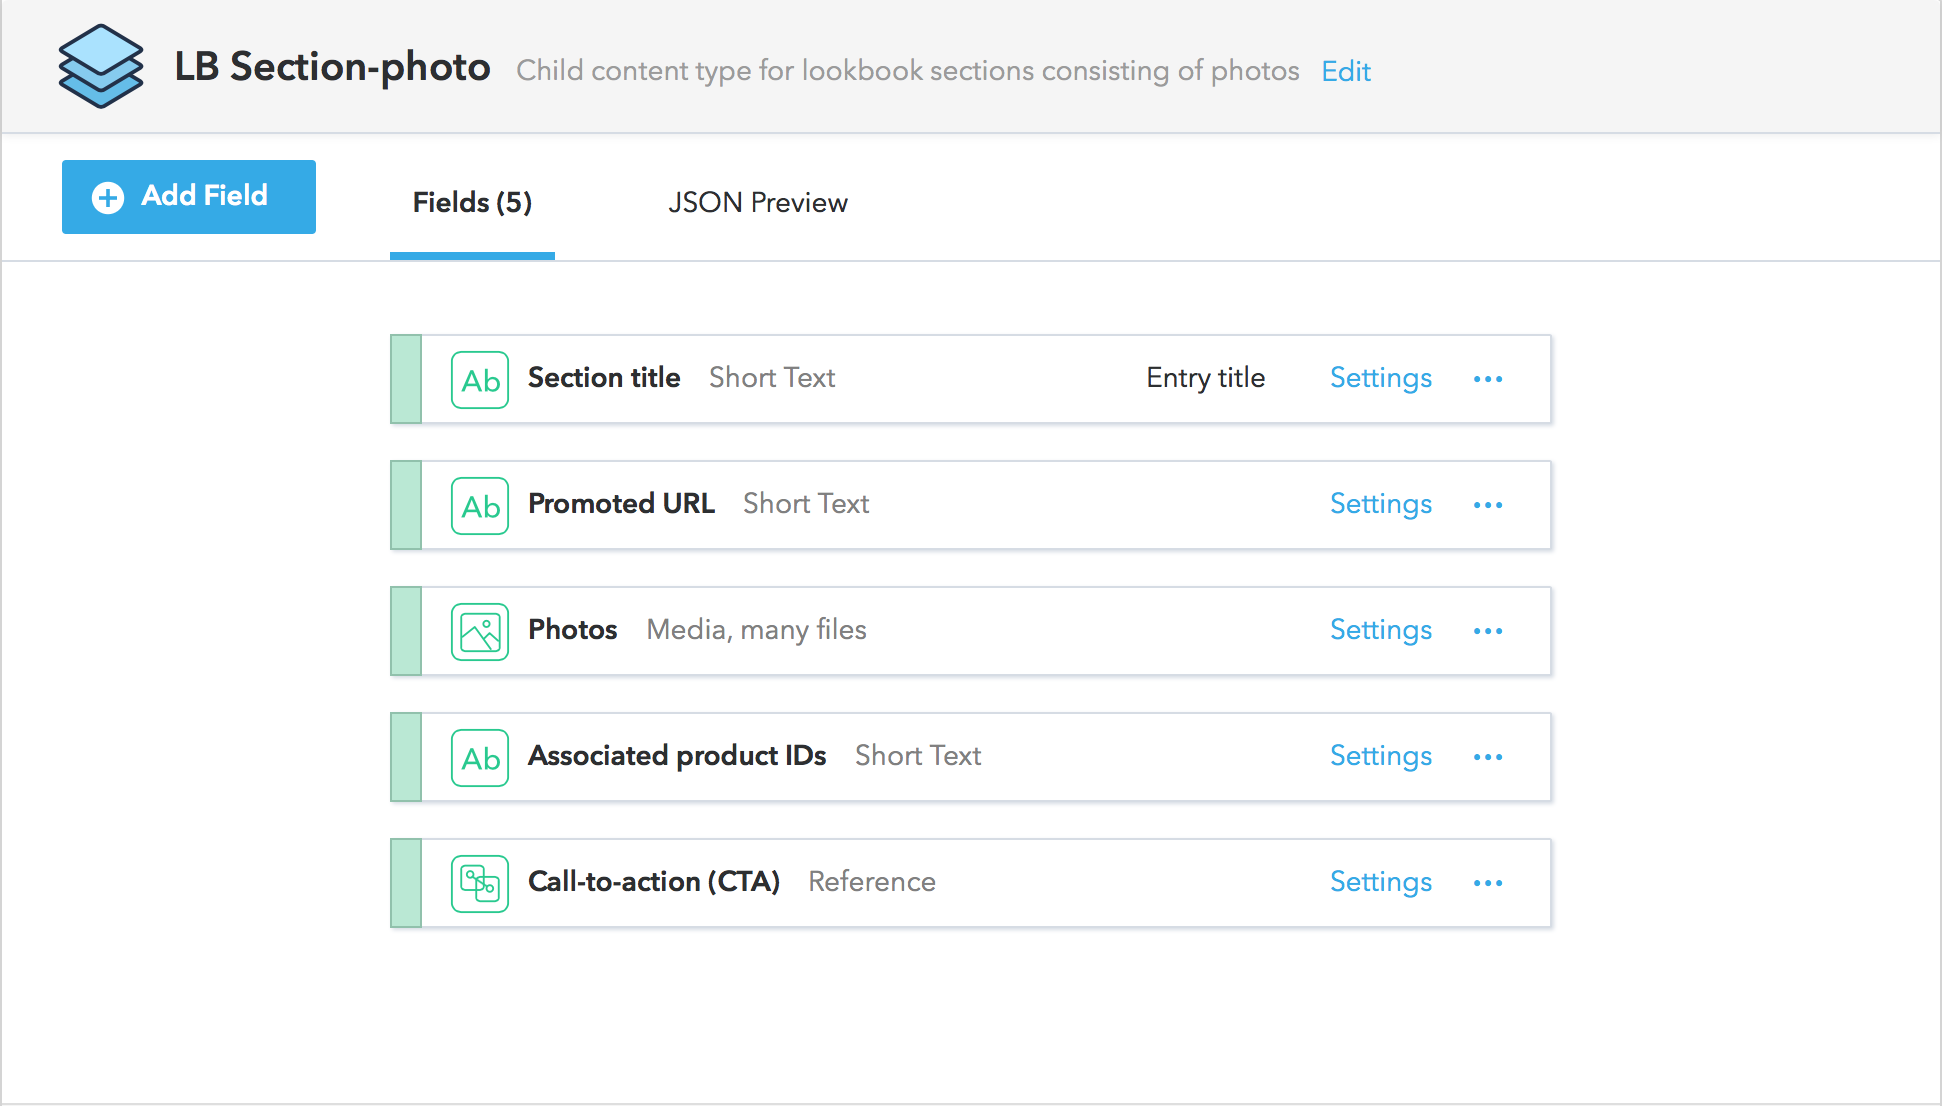Open three-dots menu for Call-to-action field
Viewport: 1942px width, 1106px height.
coord(1488,883)
